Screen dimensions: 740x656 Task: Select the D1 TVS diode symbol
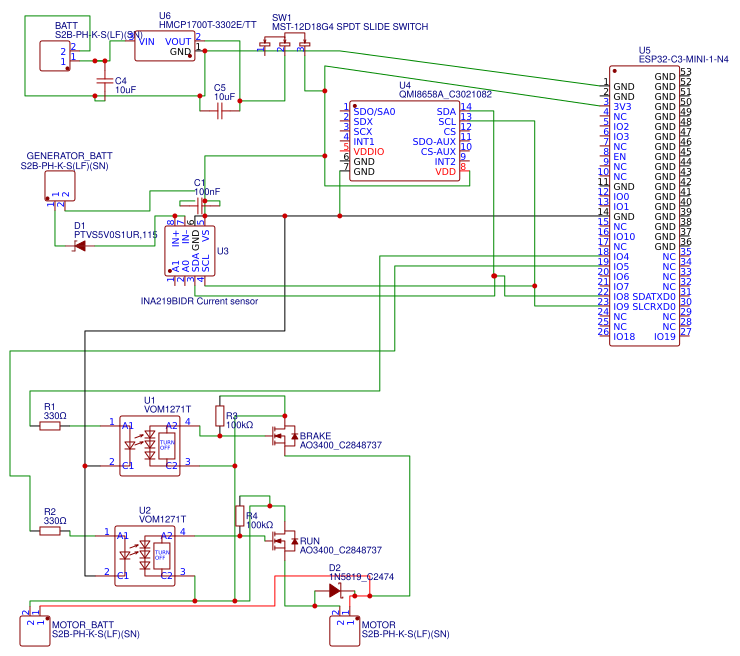[x=80, y=246]
